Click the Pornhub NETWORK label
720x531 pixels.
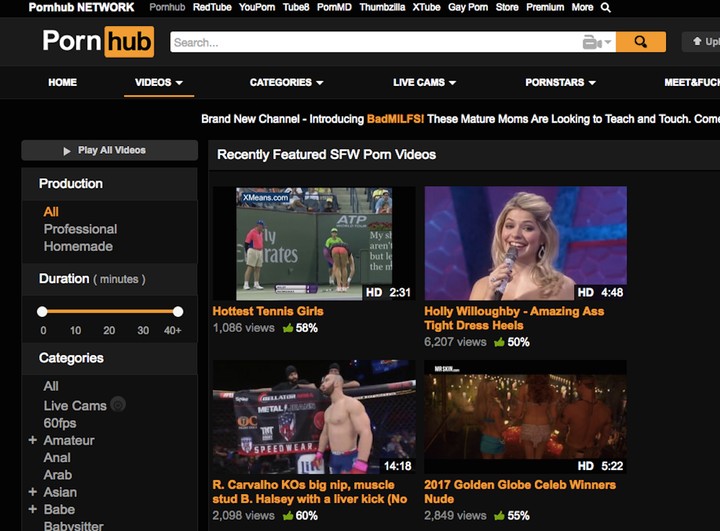coord(81,7)
